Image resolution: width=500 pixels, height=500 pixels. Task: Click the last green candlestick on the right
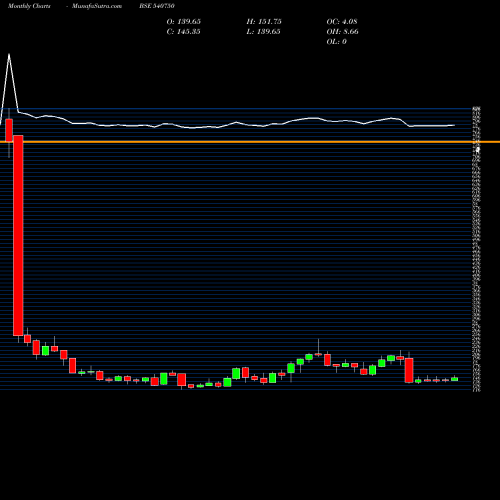pyautogui.click(x=455, y=379)
